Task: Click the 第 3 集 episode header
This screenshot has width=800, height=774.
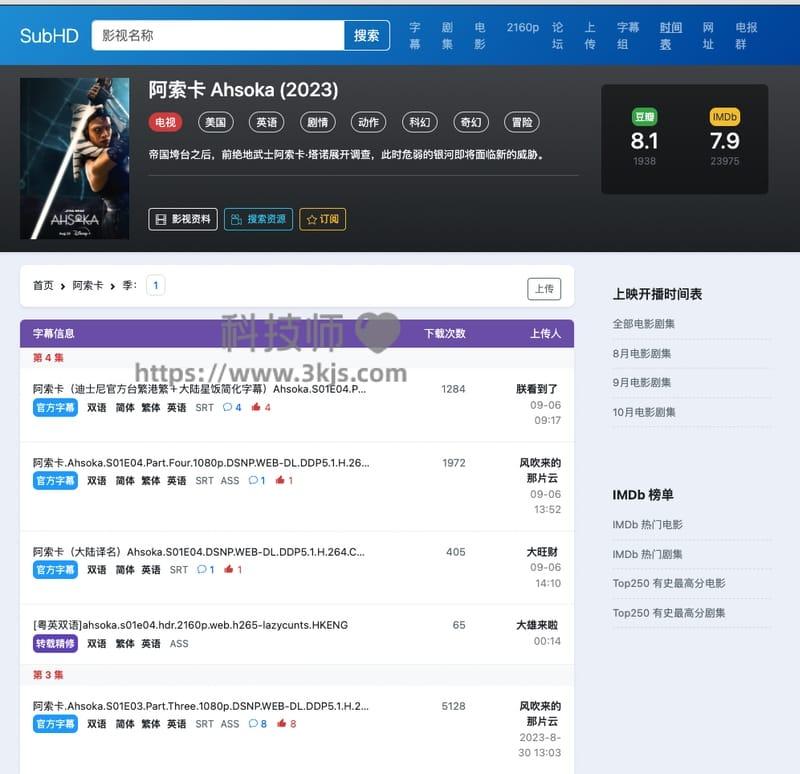Action: pos(48,675)
